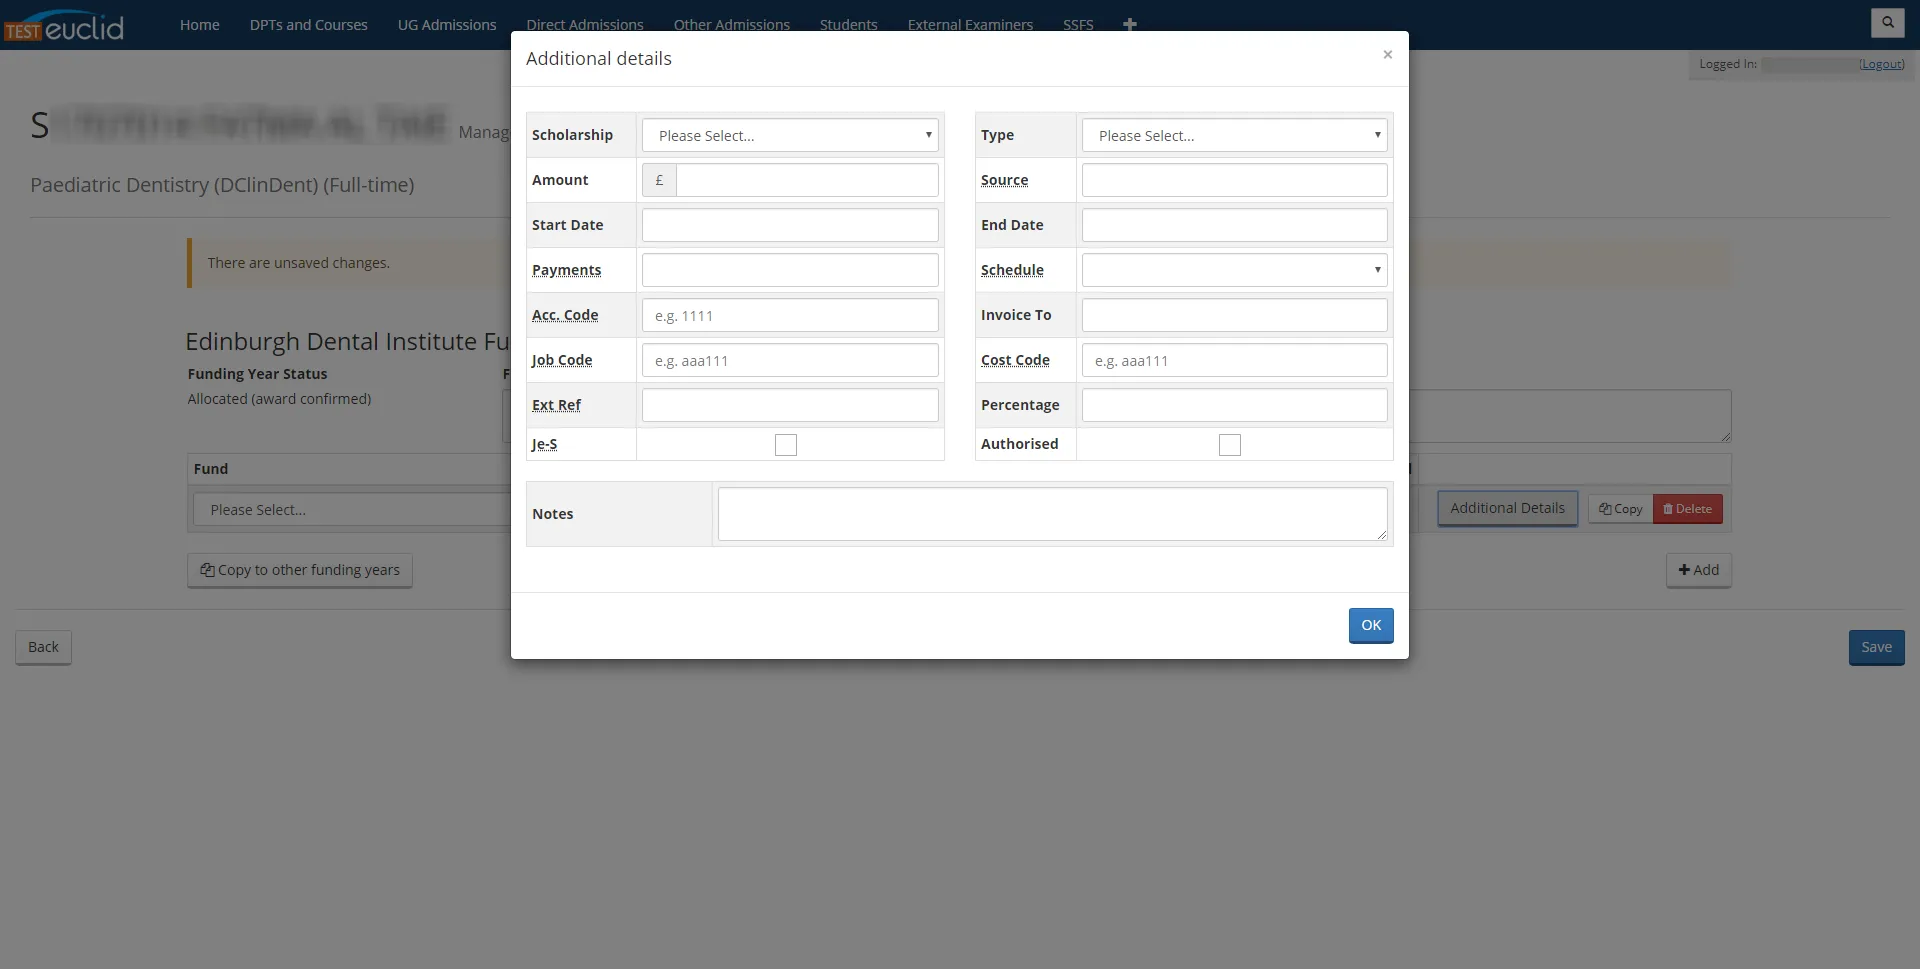Enable the Authorised checkbox
The width and height of the screenshot is (1920, 969).
(x=1229, y=445)
